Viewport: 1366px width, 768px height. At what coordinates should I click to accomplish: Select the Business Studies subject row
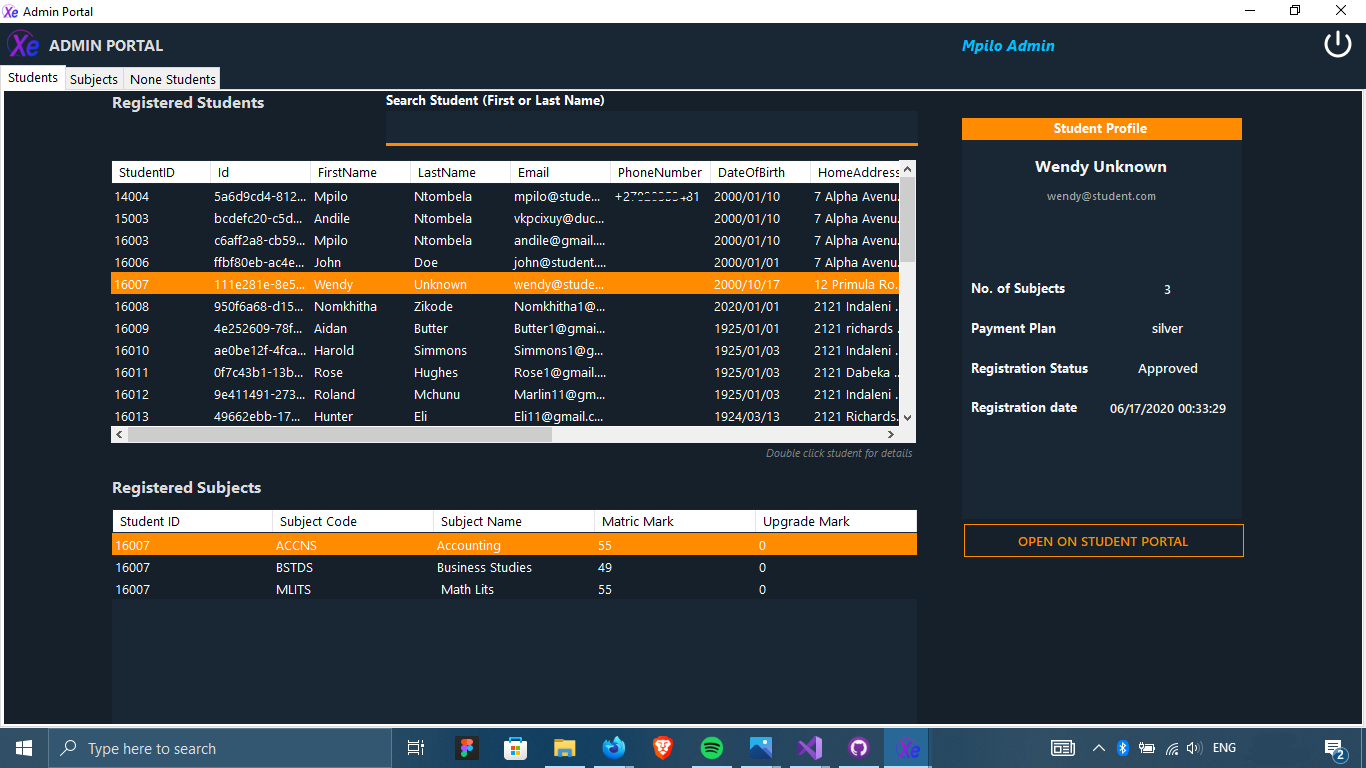click(484, 568)
